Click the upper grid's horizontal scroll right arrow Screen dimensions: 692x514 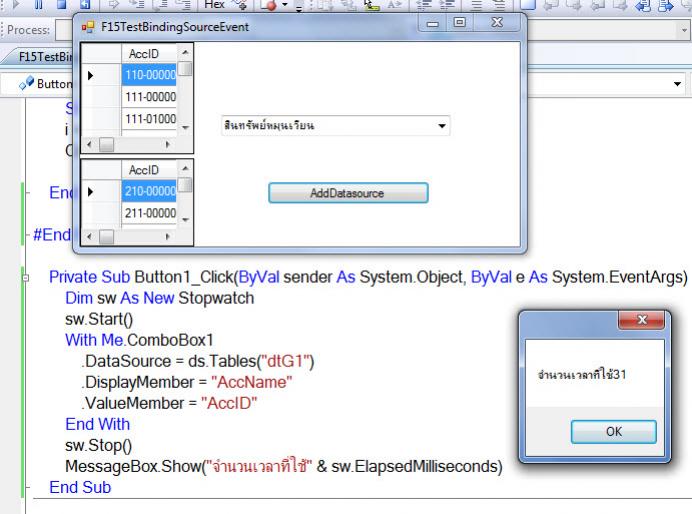167,144
